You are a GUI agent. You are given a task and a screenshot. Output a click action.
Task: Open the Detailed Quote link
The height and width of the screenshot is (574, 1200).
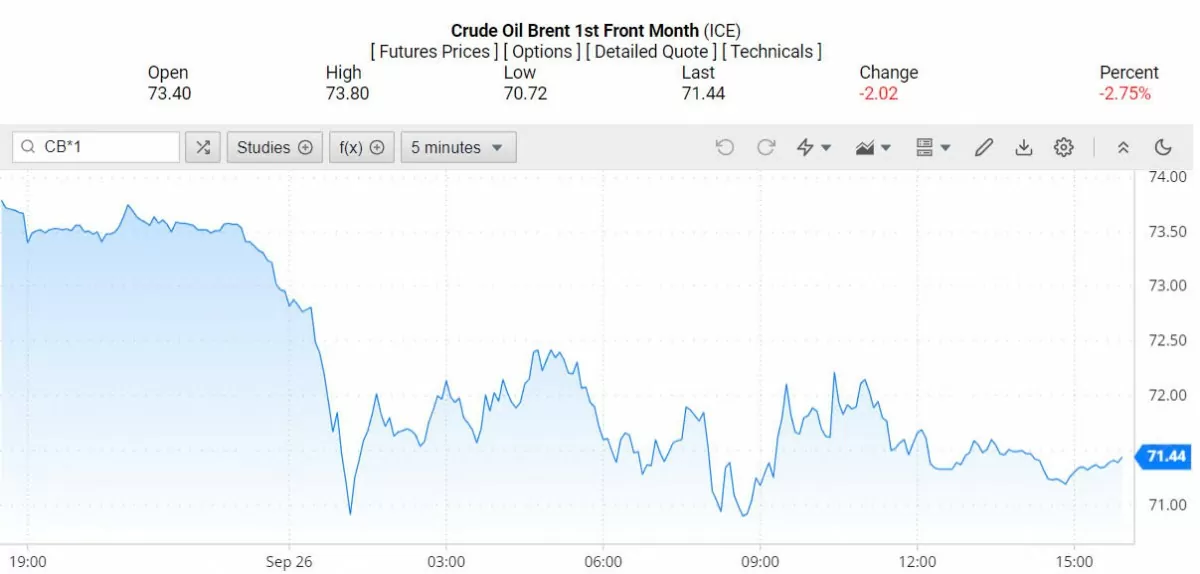[651, 51]
